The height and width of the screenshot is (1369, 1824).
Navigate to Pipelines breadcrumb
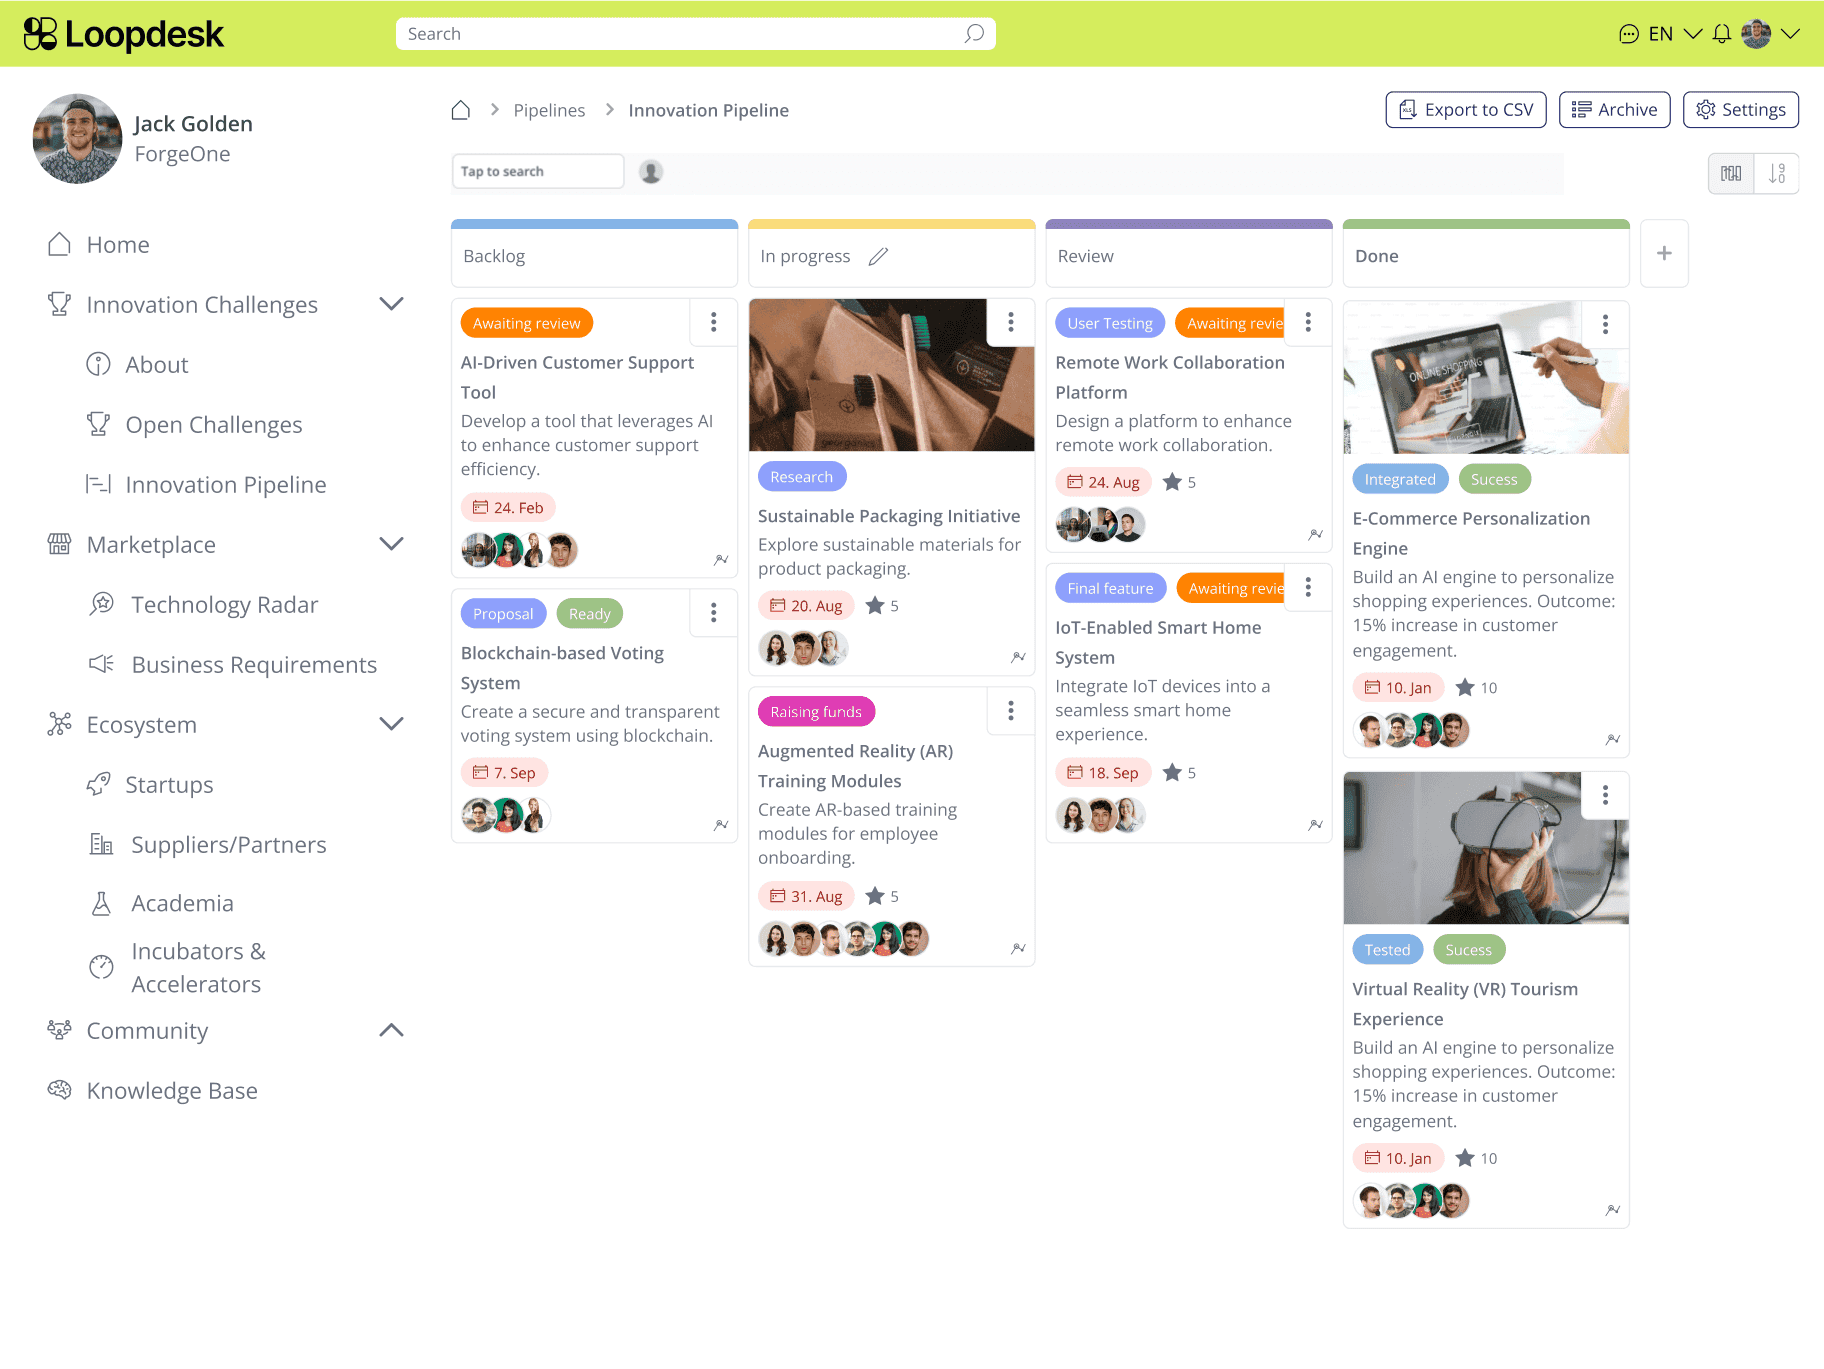click(x=549, y=110)
